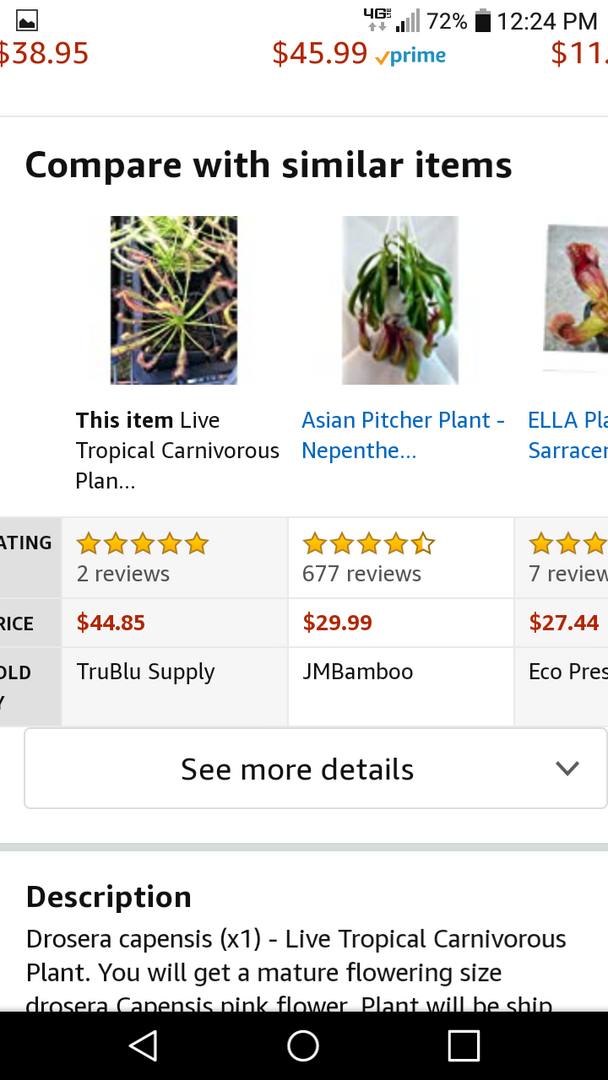Tap the $38.95 price above
Viewport: 608px width, 1080px height.
[44, 54]
